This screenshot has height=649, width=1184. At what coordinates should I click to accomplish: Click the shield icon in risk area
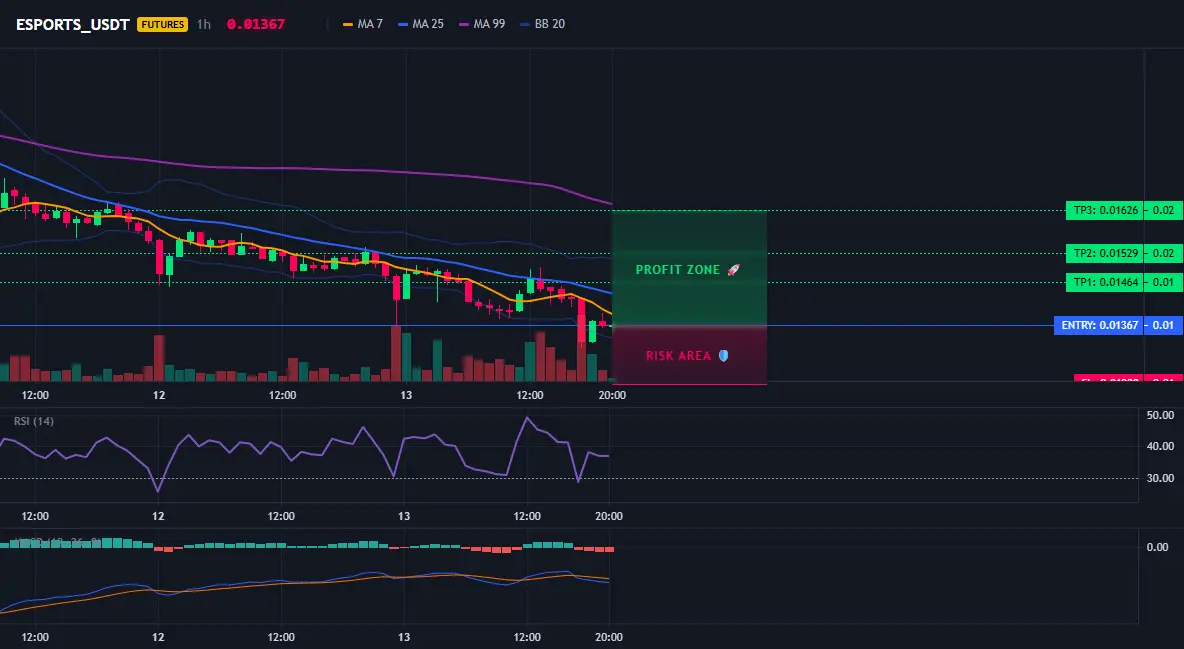pyautogui.click(x=723, y=356)
